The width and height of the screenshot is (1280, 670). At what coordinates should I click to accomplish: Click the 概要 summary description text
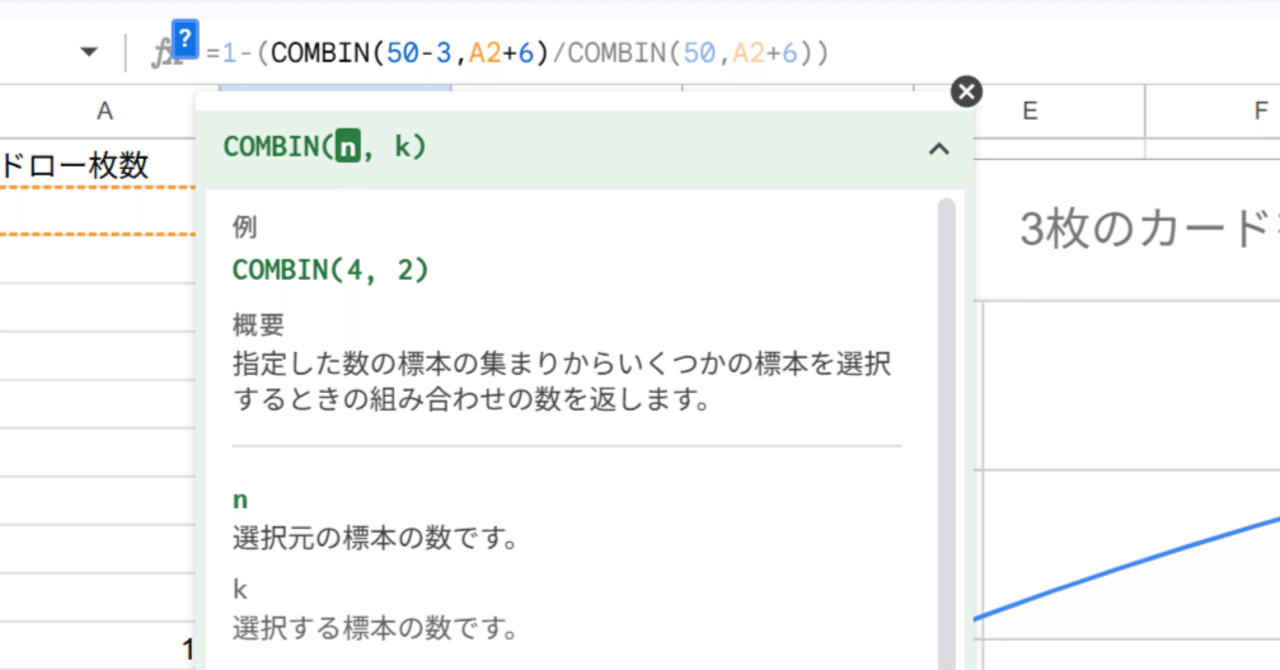coord(560,382)
